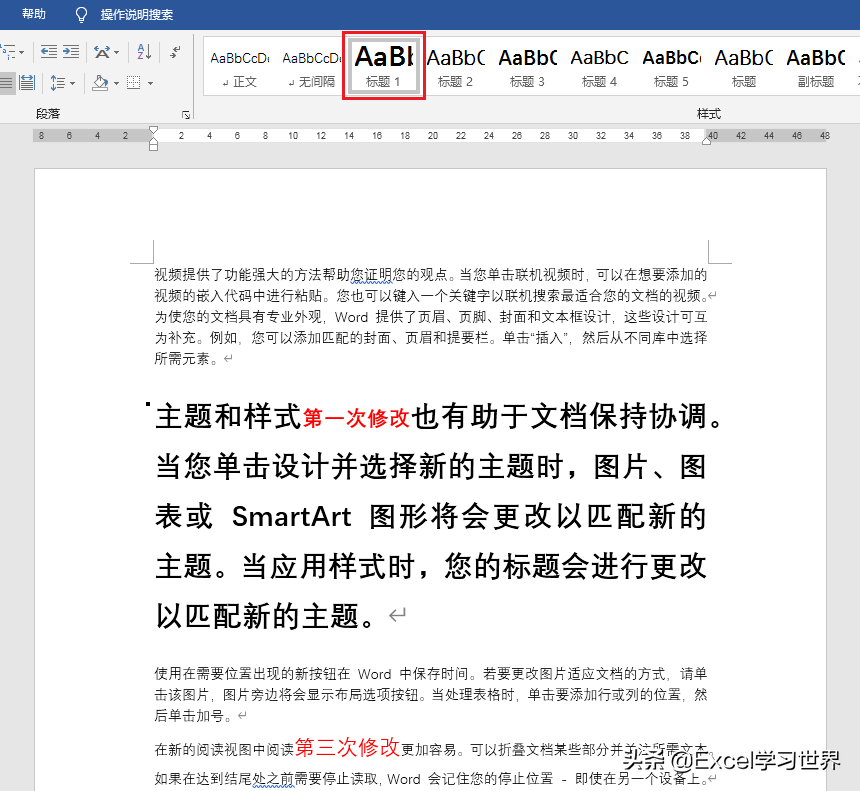Toggle show paragraph marks icon
Image resolution: width=860 pixels, height=791 pixels.
pos(175,52)
